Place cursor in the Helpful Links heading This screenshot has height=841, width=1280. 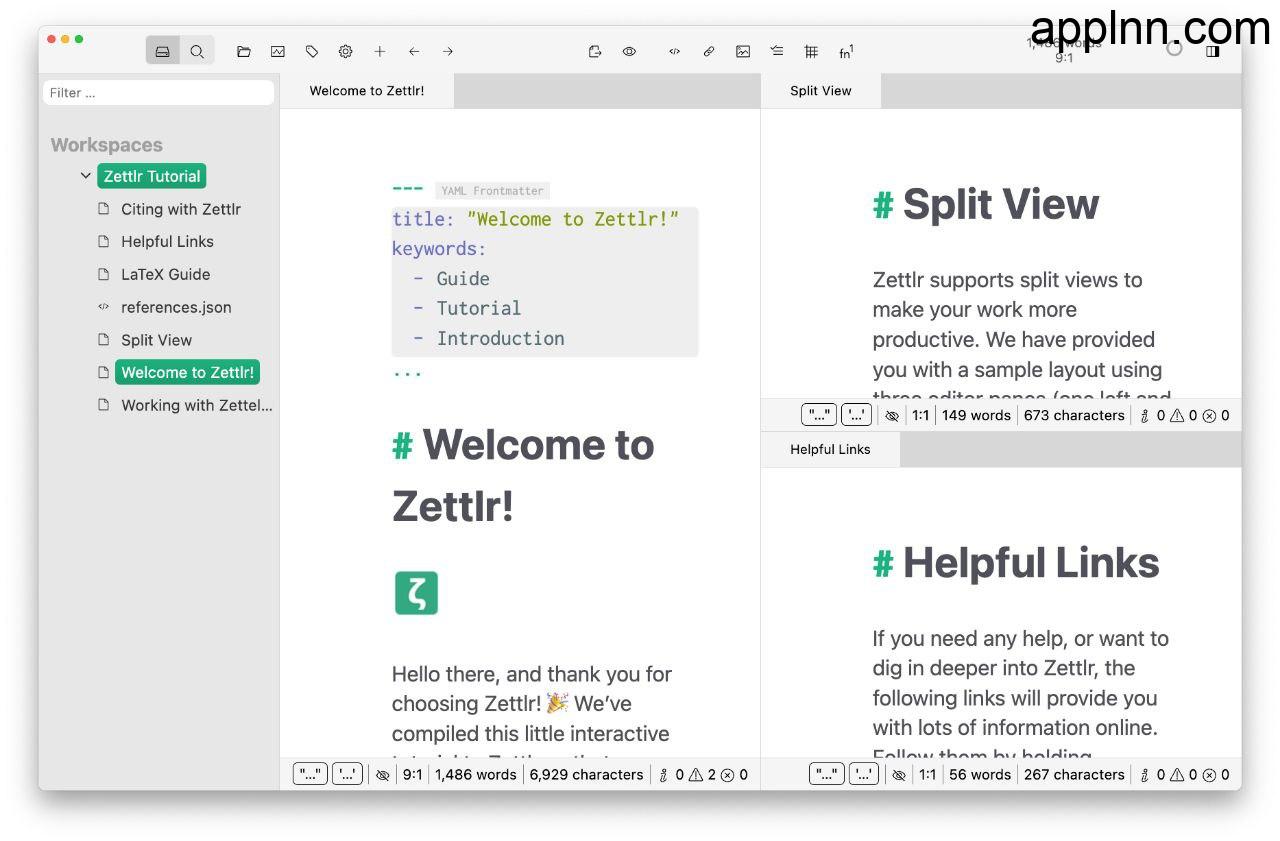point(1031,563)
